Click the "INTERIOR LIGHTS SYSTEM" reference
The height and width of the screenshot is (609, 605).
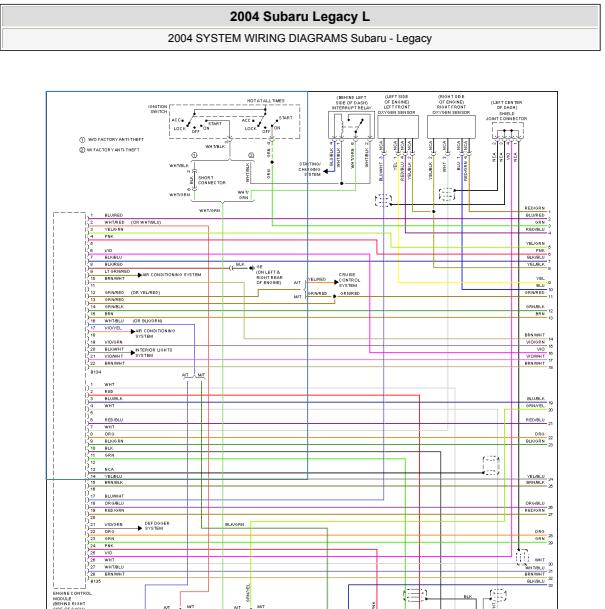coord(153,353)
